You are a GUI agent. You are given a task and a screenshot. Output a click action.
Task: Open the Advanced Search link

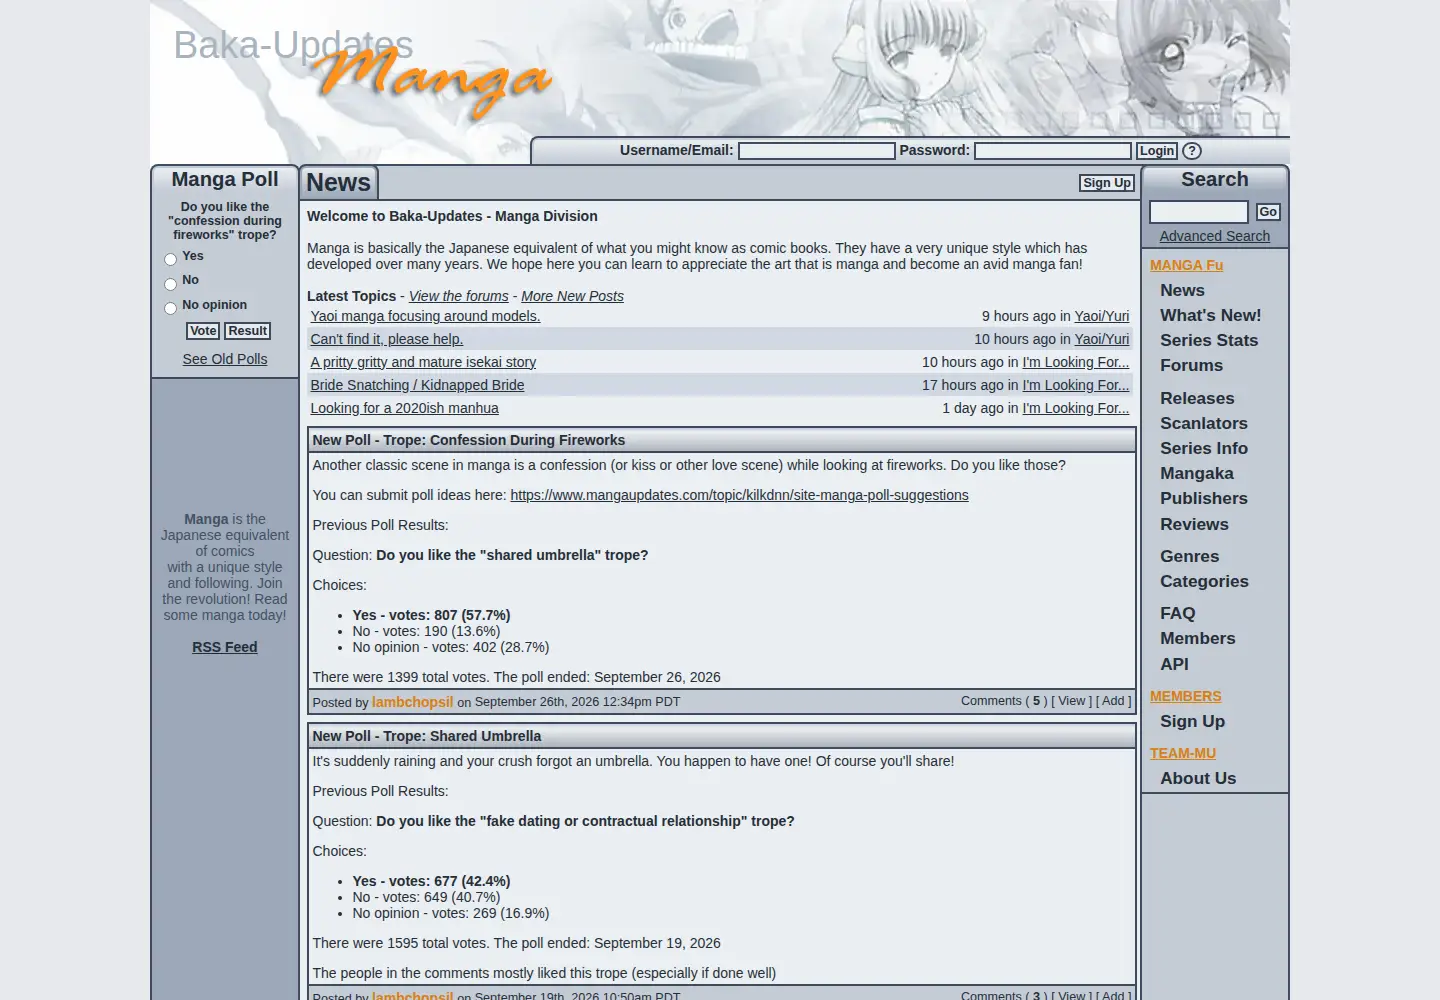coord(1215,236)
